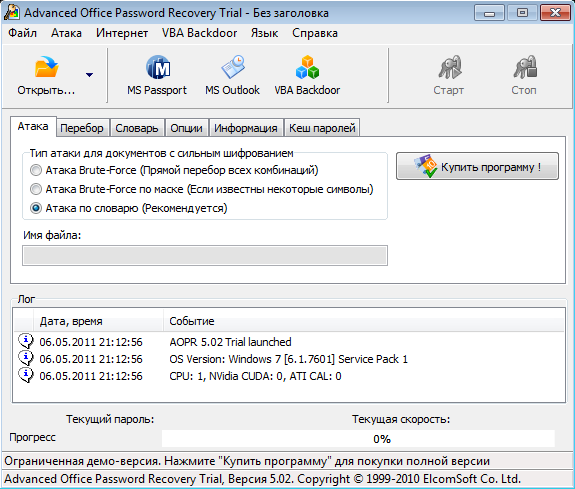The width and height of the screenshot is (575, 489).
Task: Open the Справка menu
Action: 315,33
